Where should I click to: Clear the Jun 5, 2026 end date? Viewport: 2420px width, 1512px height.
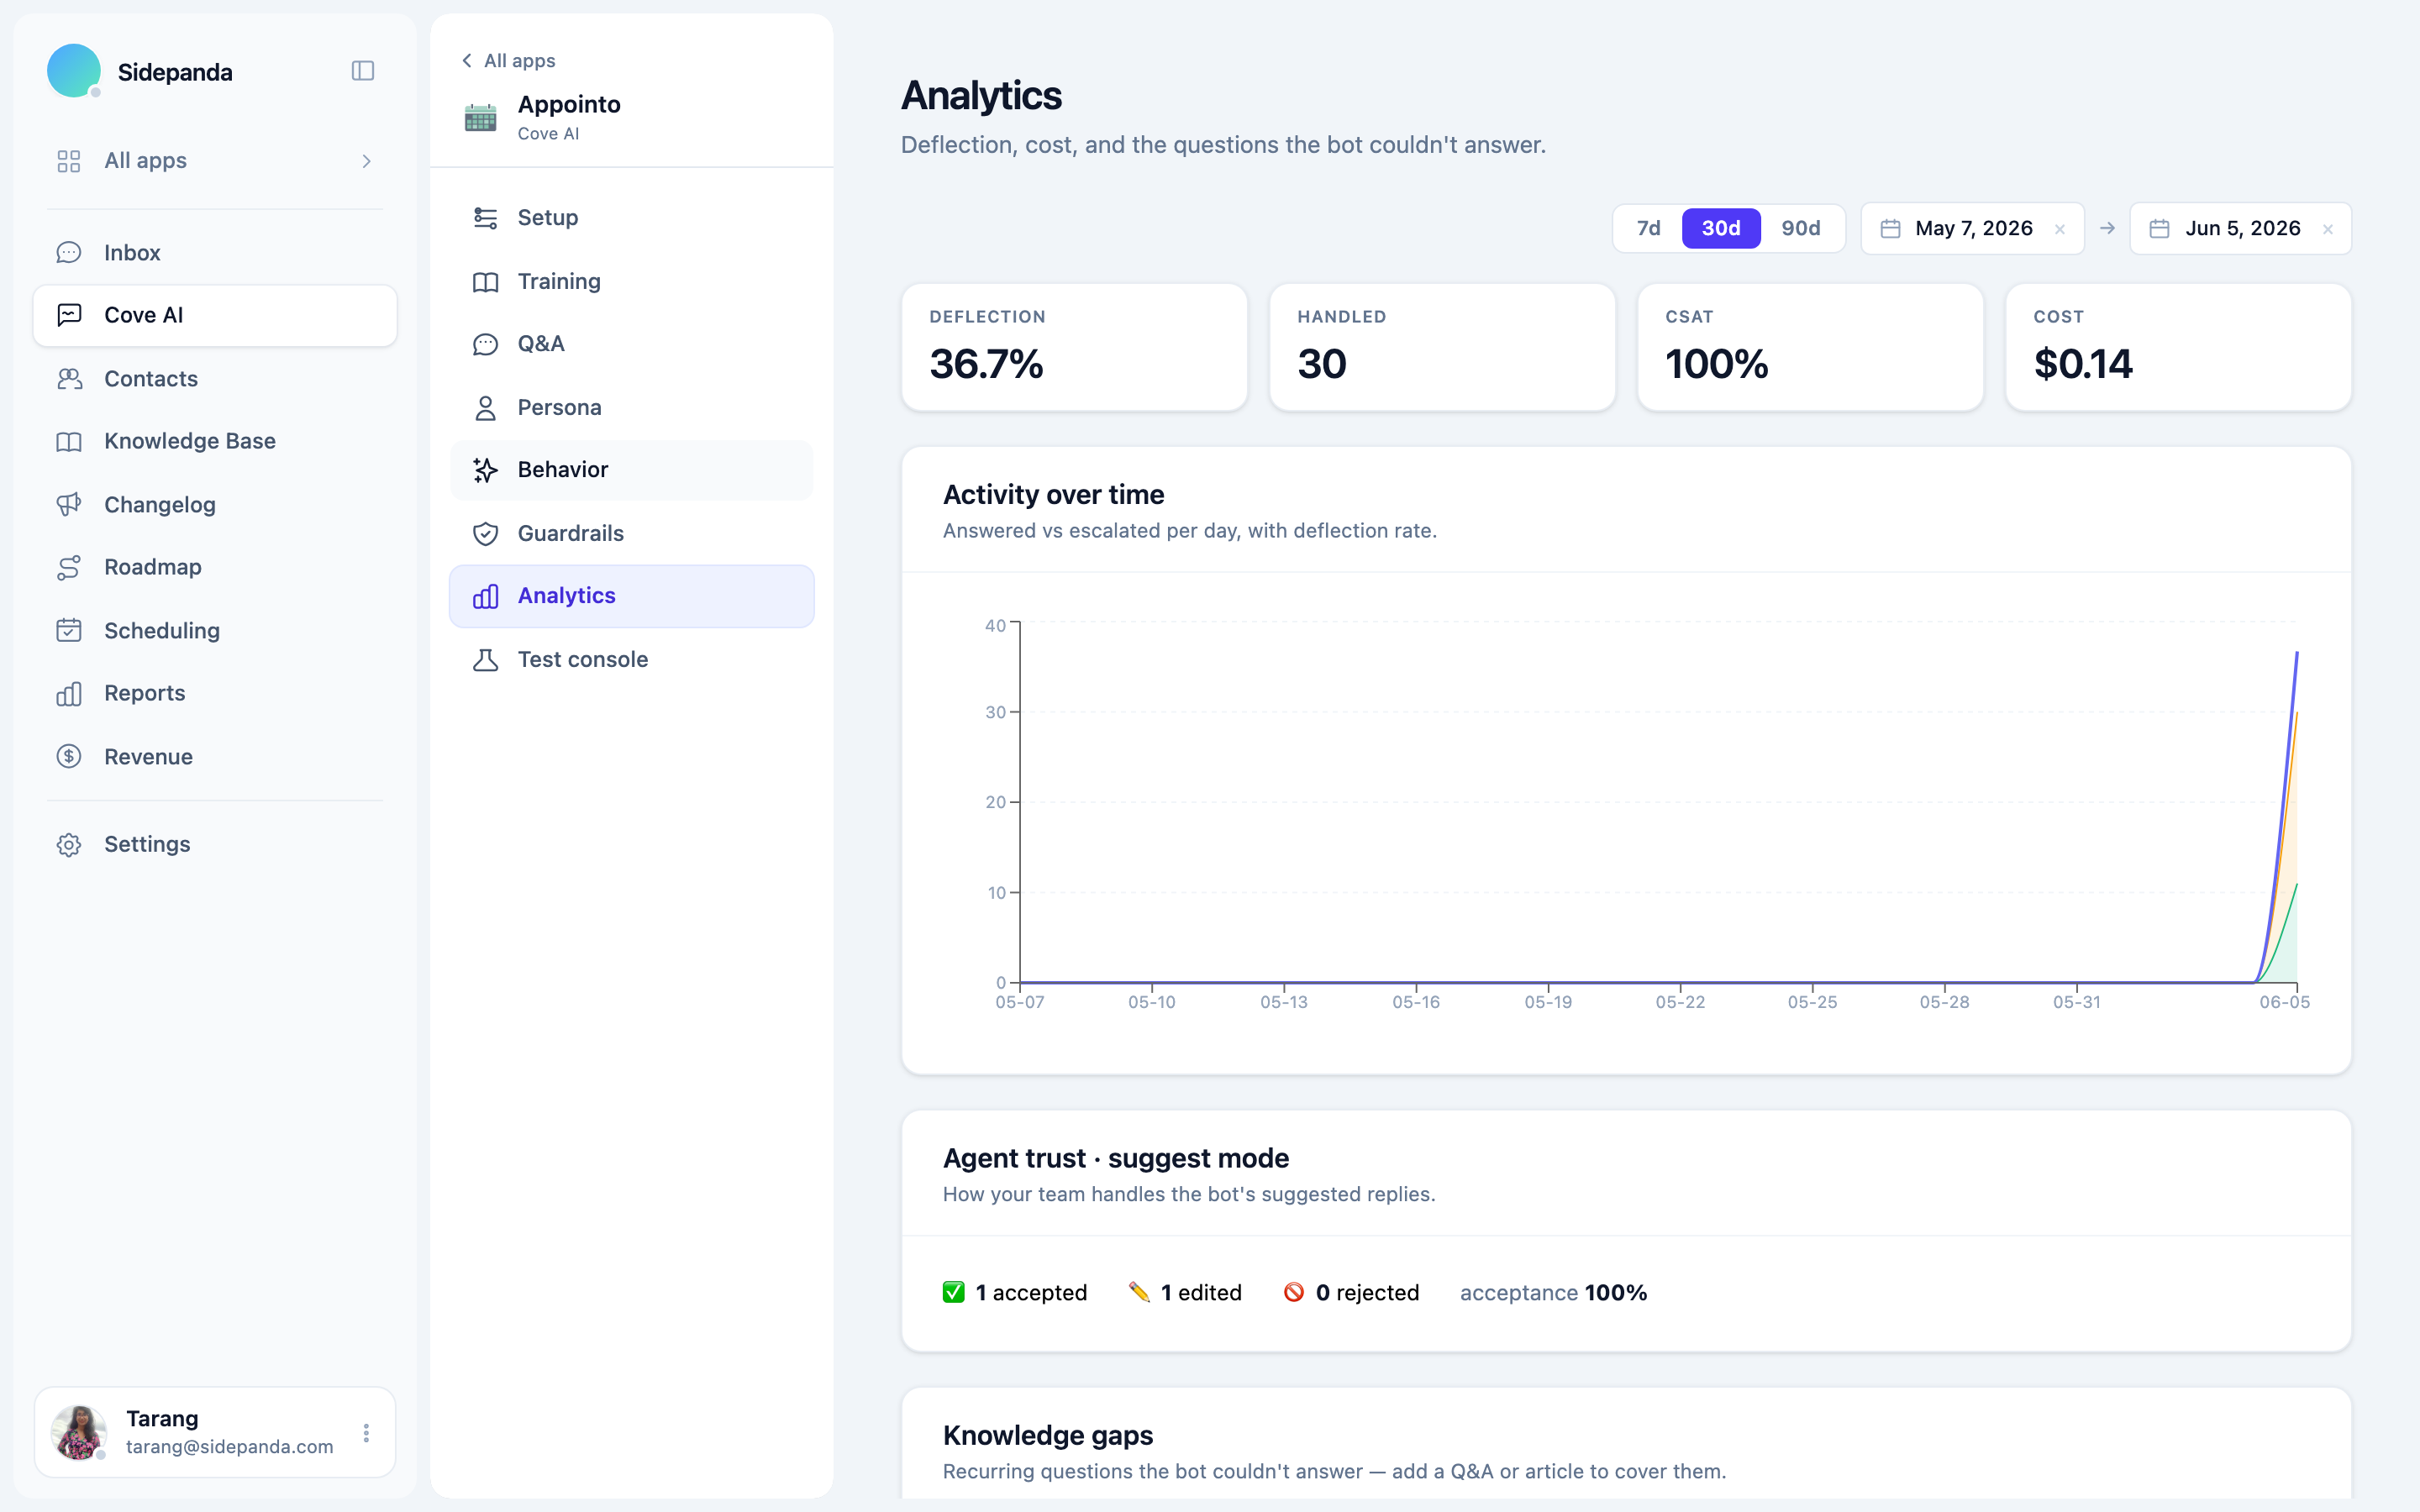pos(2328,229)
